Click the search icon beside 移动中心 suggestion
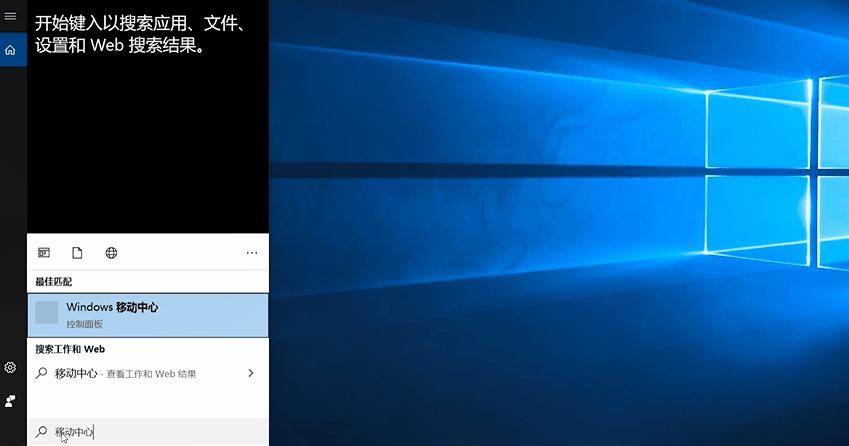The height and width of the screenshot is (446, 849). (41, 373)
